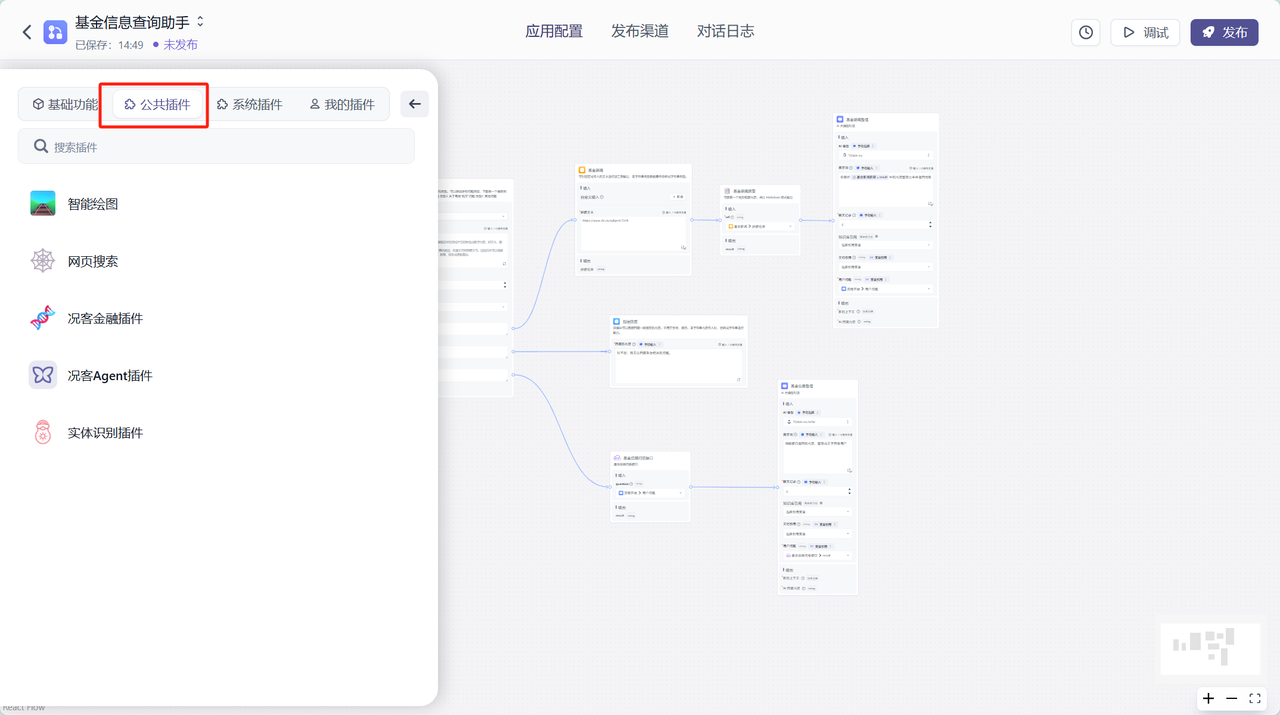Choose the 况客金融插件 DNA icon

[42, 318]
